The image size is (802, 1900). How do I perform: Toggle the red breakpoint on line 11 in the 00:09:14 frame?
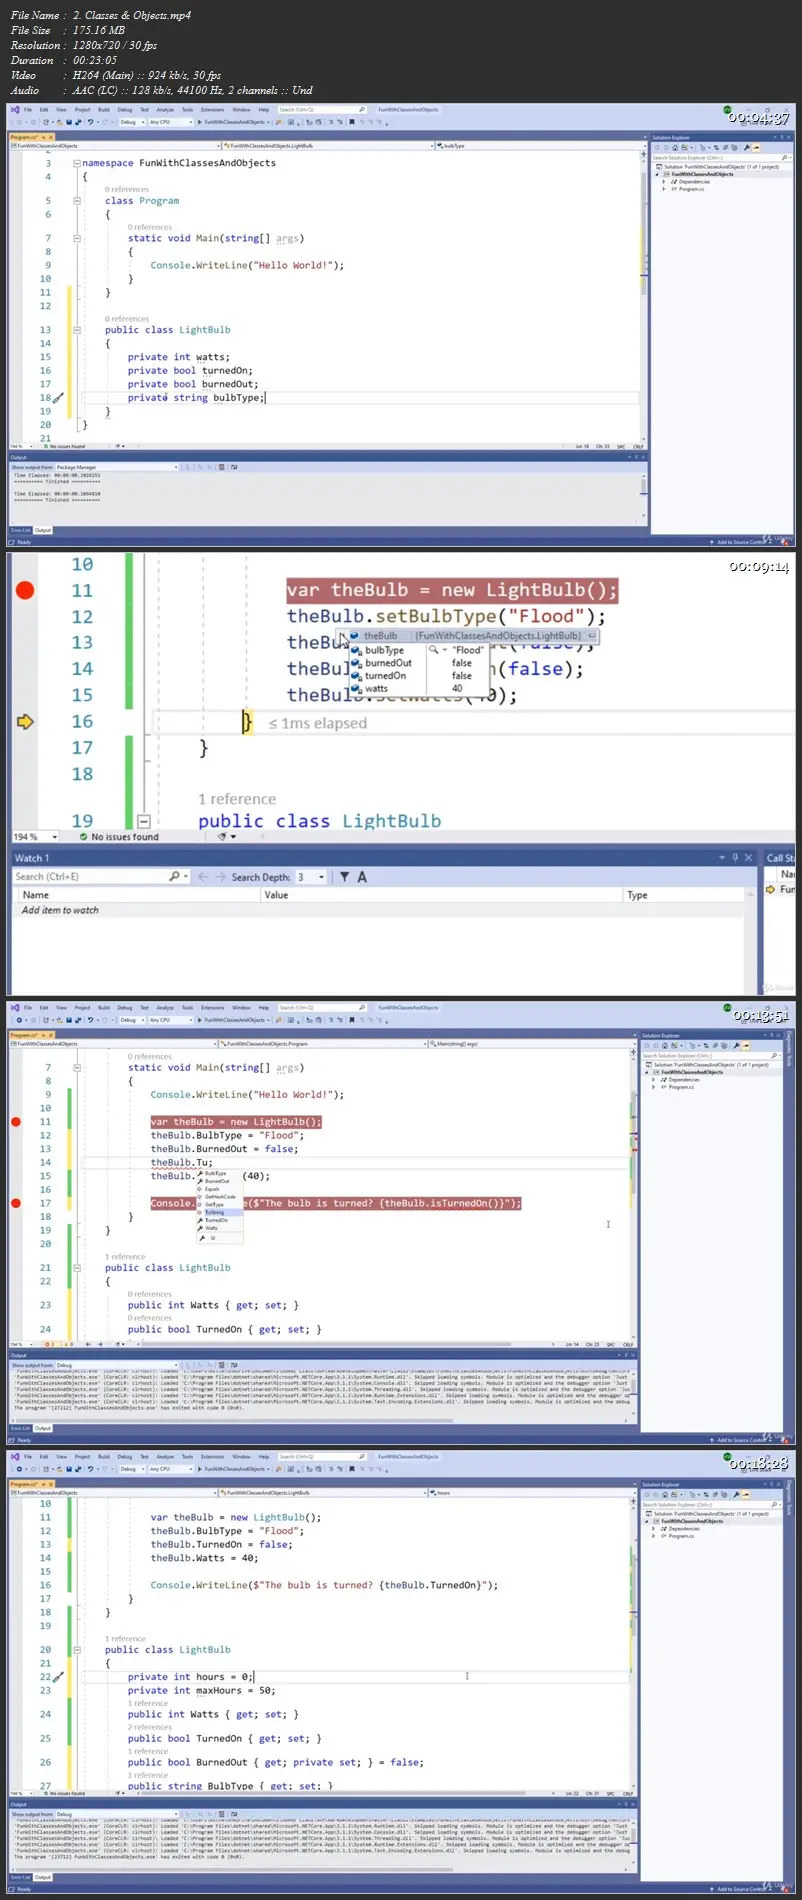[x=25, y=590]
